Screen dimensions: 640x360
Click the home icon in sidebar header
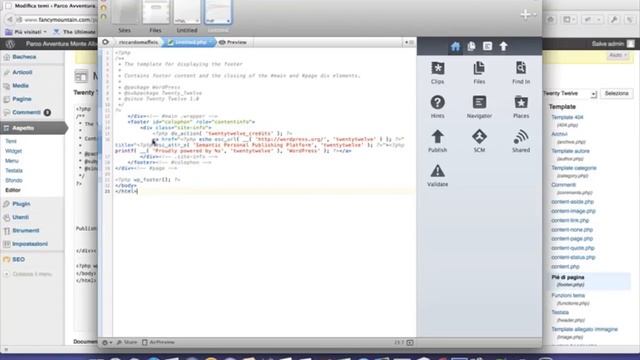tap(456, 47)
